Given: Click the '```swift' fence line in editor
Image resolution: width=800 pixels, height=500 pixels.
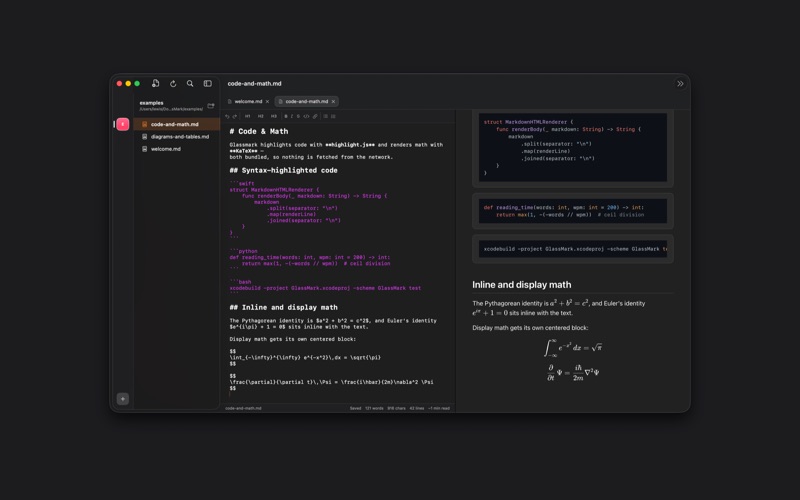Looking at the screenshot, I should [x=242, y=184].
